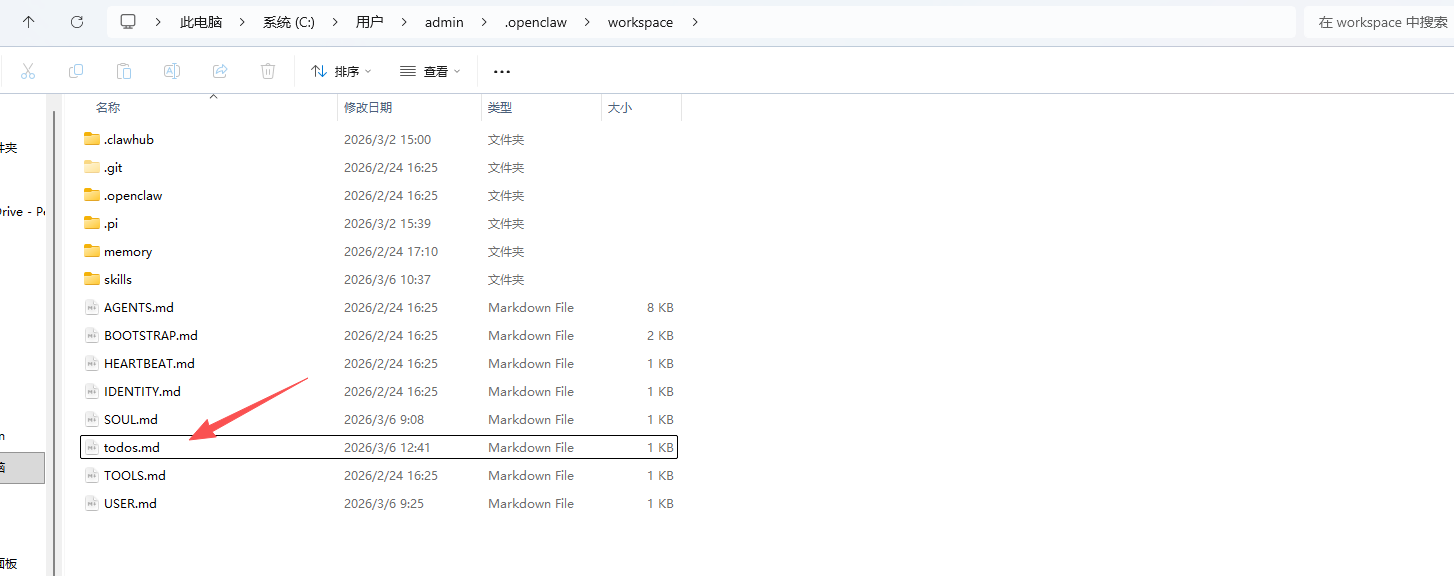Screen dimensions: 1454x576
Task: Expand chevron after 此电脑 in address bar
Action: tap(243, 22)
